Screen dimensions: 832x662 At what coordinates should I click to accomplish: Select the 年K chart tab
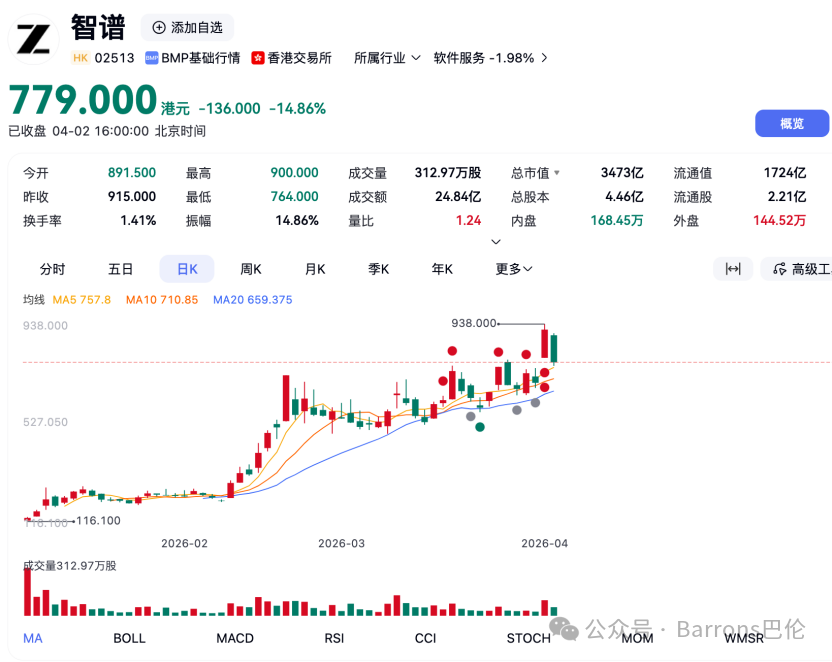tap(442, 269)
